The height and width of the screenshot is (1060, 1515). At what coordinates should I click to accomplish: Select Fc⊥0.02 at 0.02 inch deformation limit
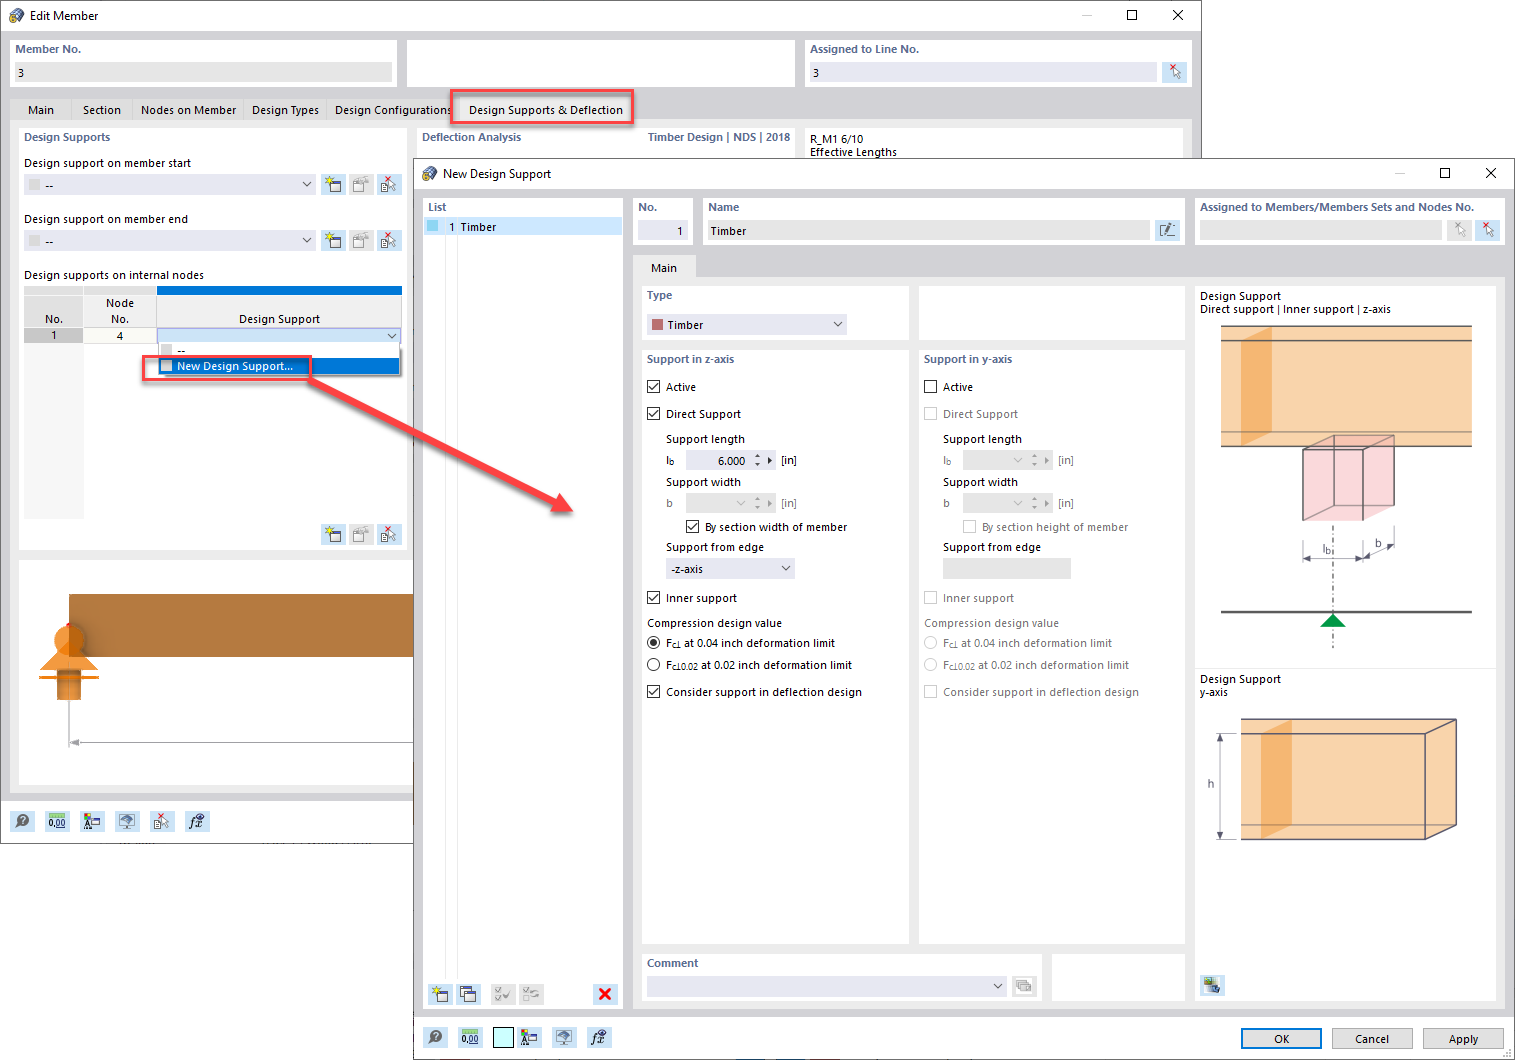(654, 665)
